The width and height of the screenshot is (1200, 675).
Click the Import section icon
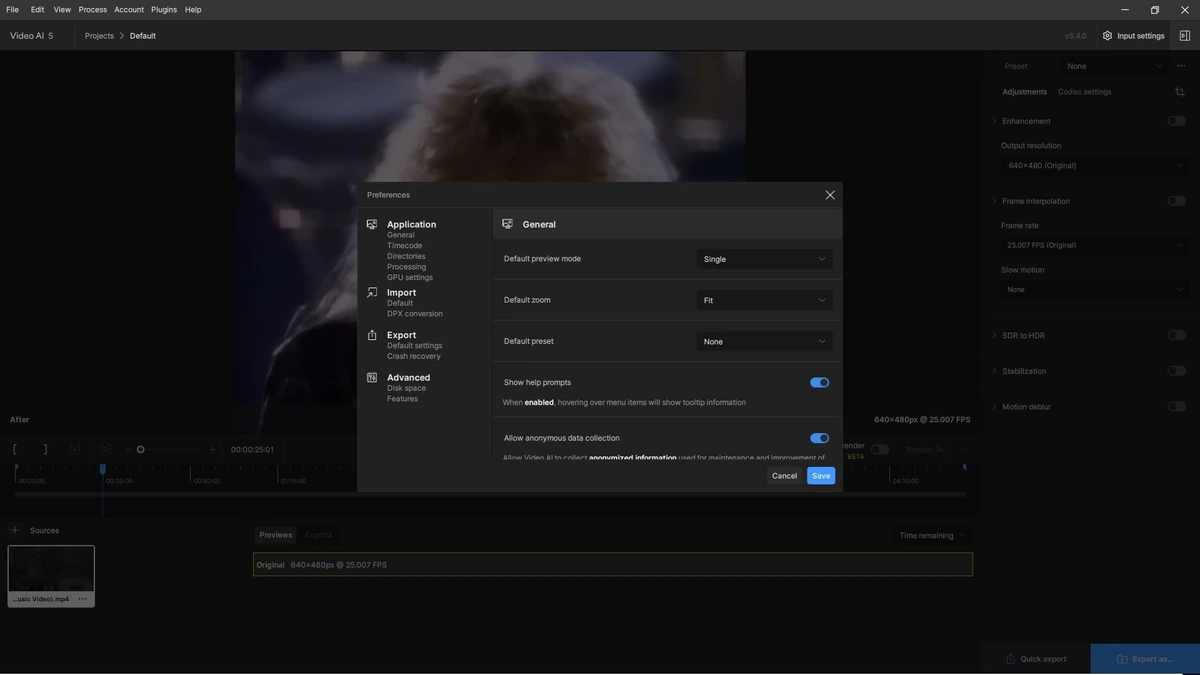(x=372, y=292)
